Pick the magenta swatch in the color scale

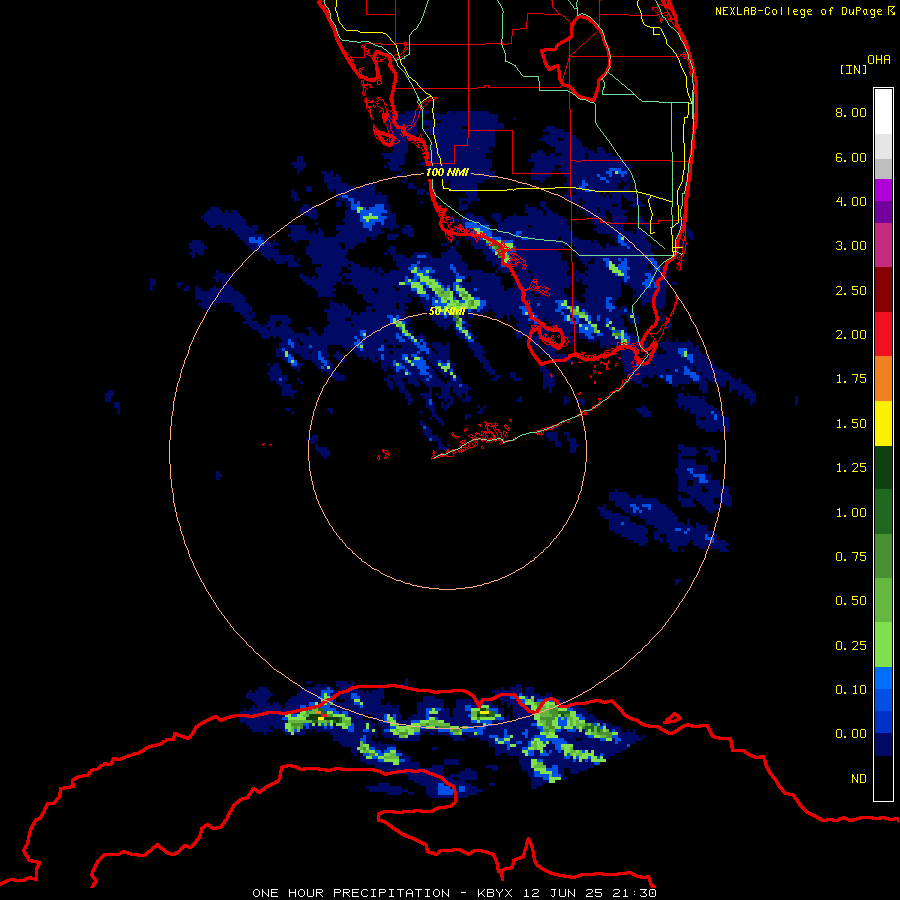[x=883, y=190]
